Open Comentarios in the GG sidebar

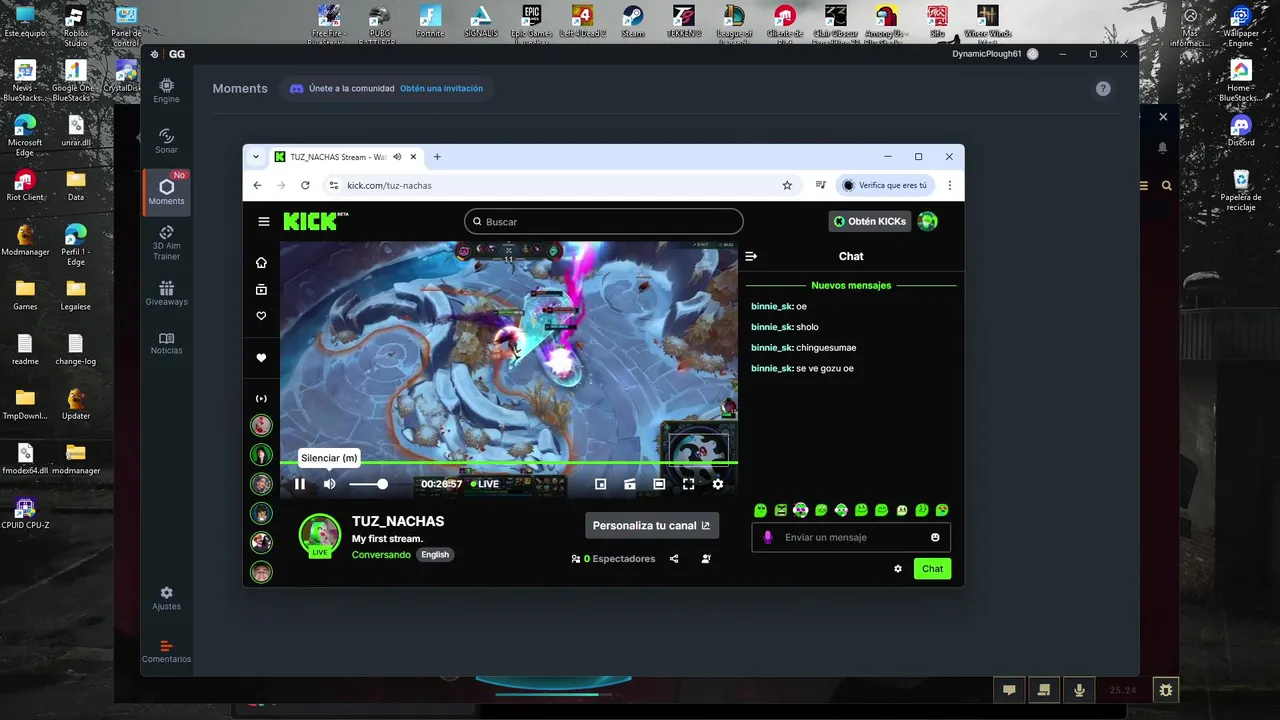pos(166,651)
